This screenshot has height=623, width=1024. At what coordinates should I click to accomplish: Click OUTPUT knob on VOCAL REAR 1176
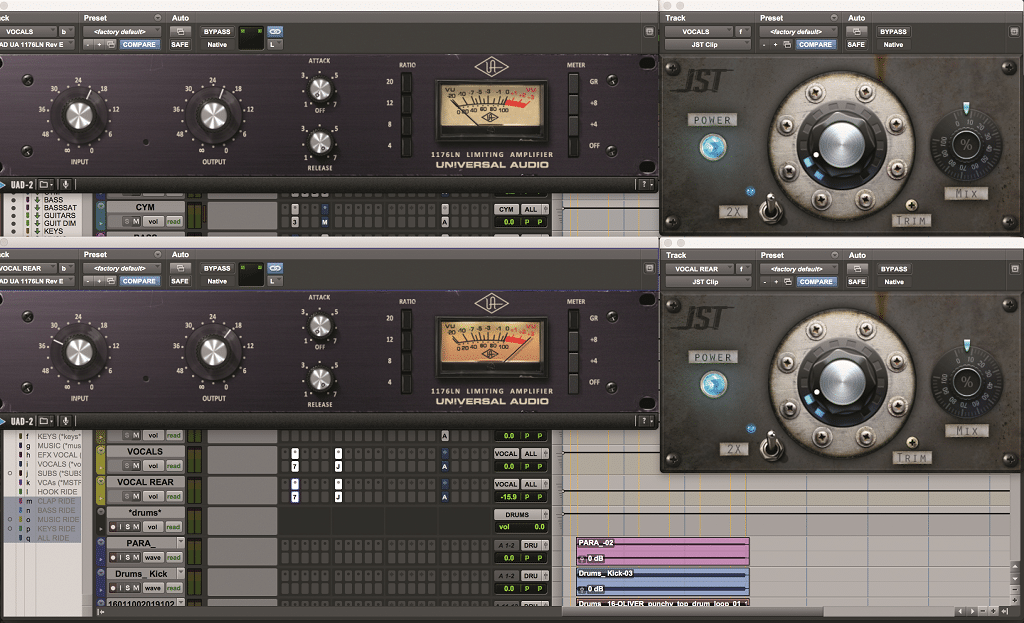214,352
